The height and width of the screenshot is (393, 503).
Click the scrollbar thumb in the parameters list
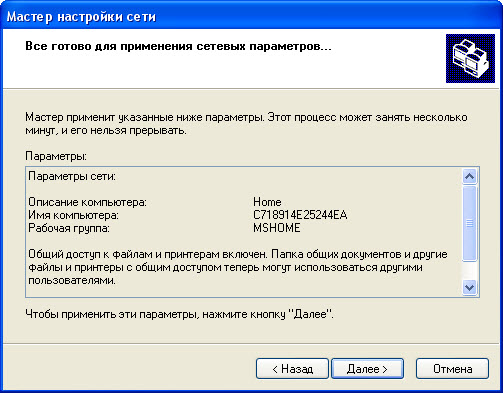pos(469,223)
